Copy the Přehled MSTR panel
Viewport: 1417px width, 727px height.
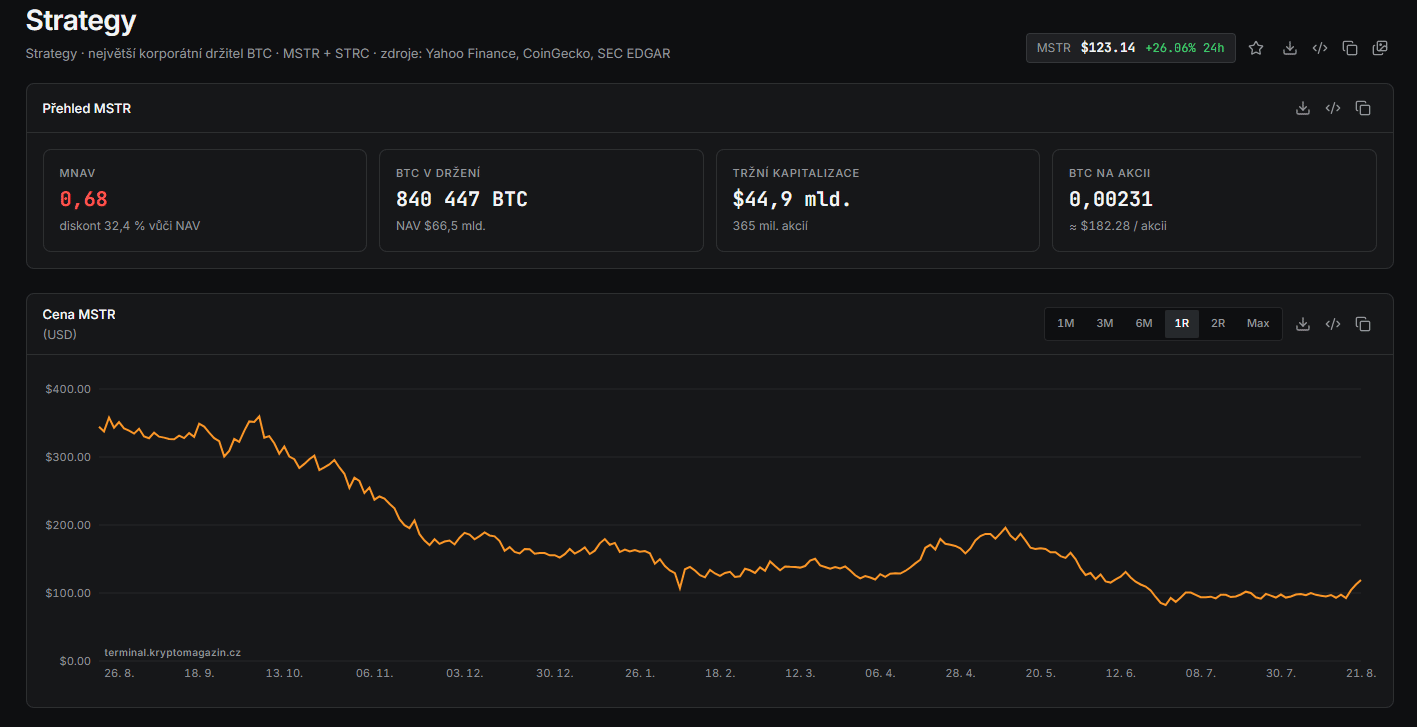coord(1363,108)
